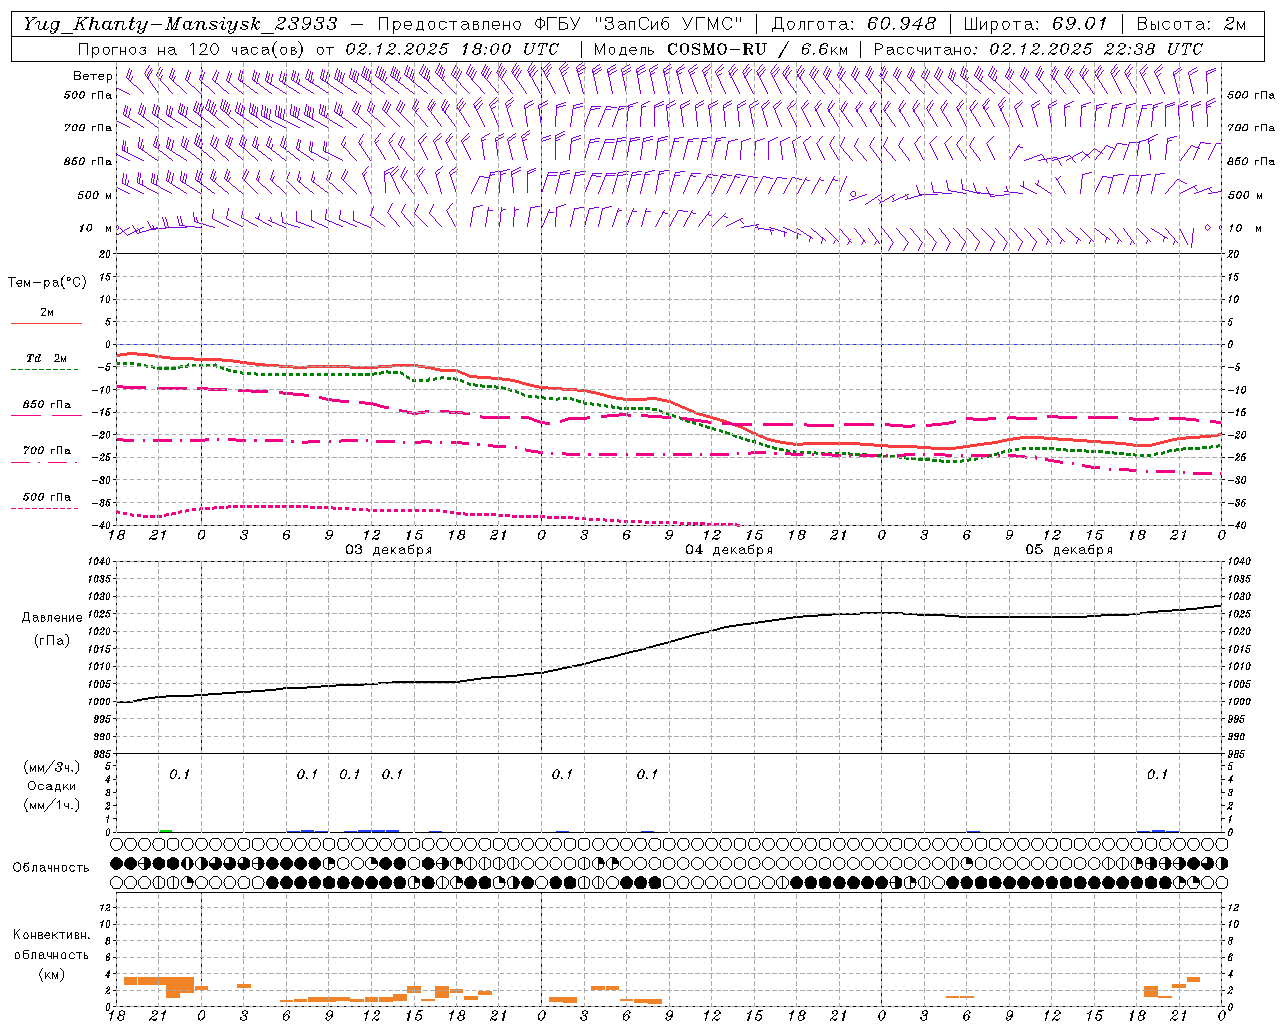Select the Td 2м legend label

point(47,358)
